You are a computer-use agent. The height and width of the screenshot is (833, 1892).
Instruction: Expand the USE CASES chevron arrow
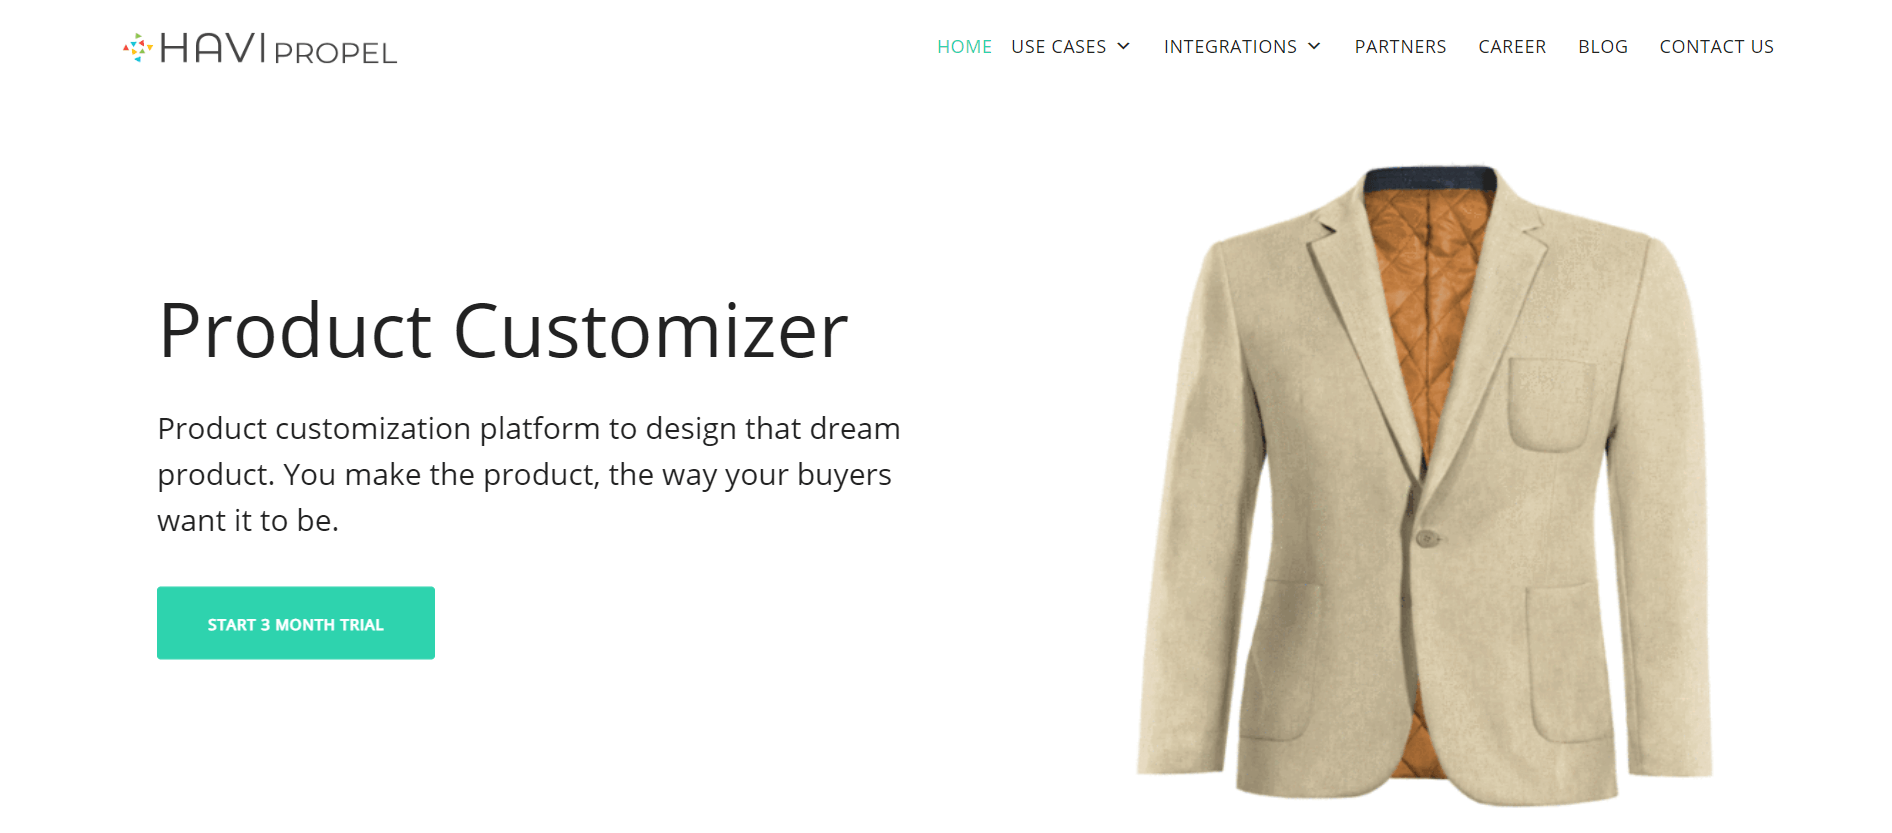(x=1123, y=46)
